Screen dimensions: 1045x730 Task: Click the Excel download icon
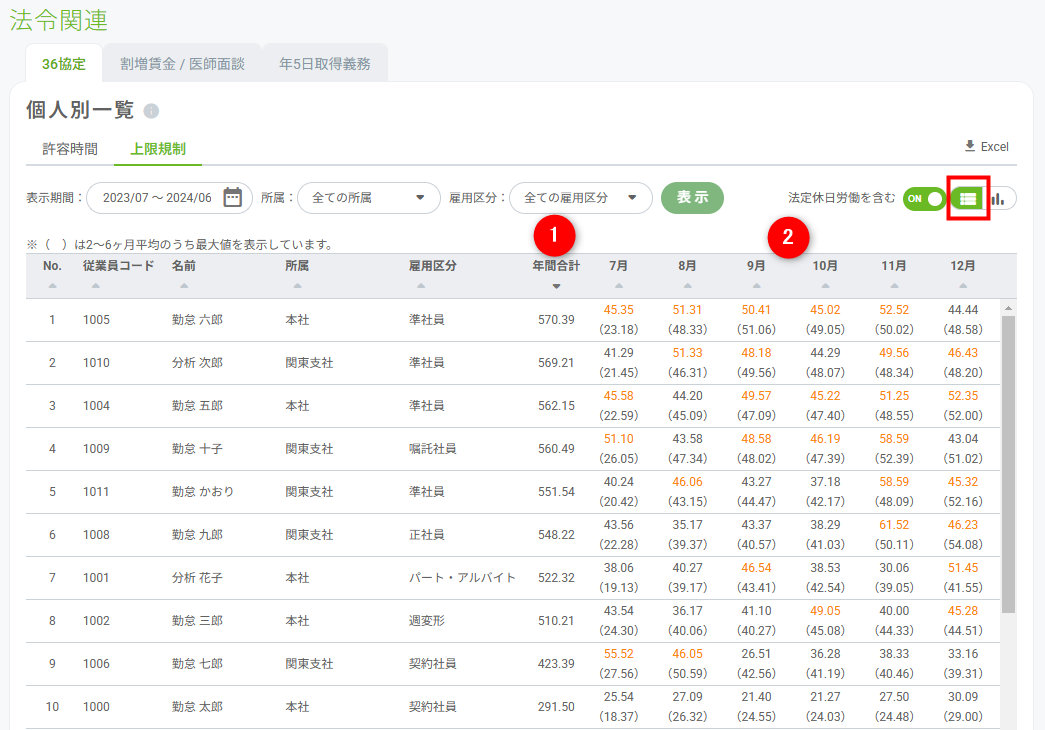[970, 146]
